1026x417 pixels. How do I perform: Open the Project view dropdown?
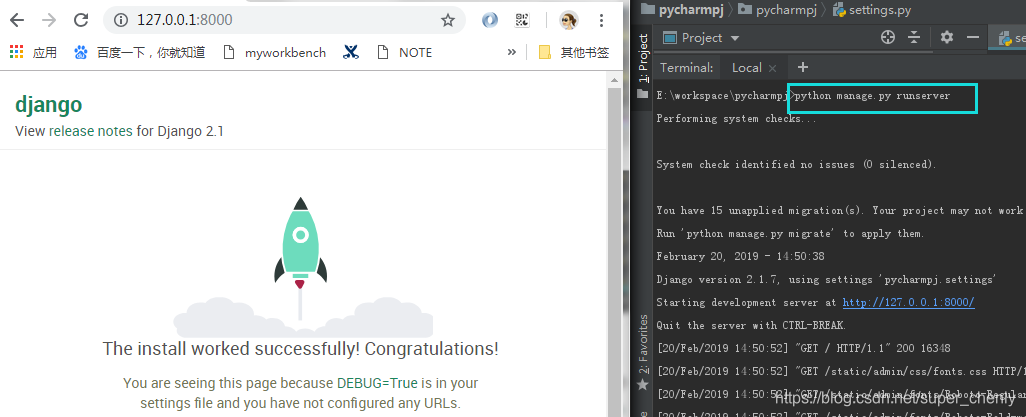point(701,38)
